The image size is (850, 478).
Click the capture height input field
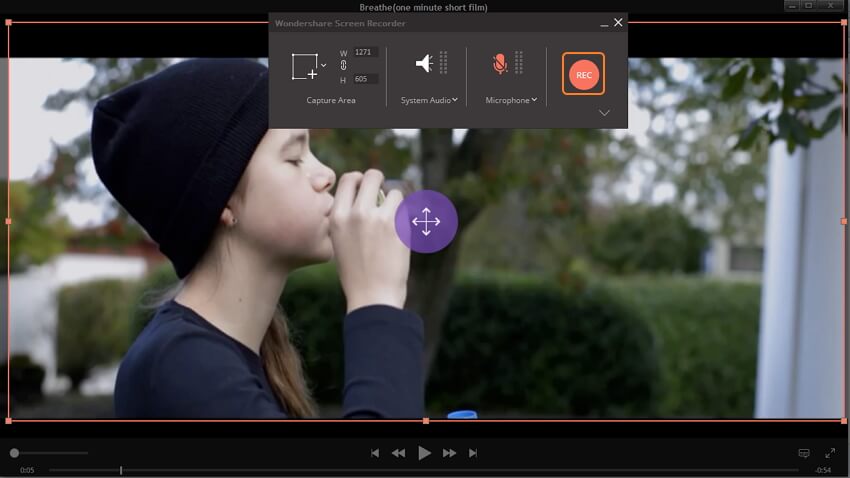pyautogui.click(x=365, y=79)
